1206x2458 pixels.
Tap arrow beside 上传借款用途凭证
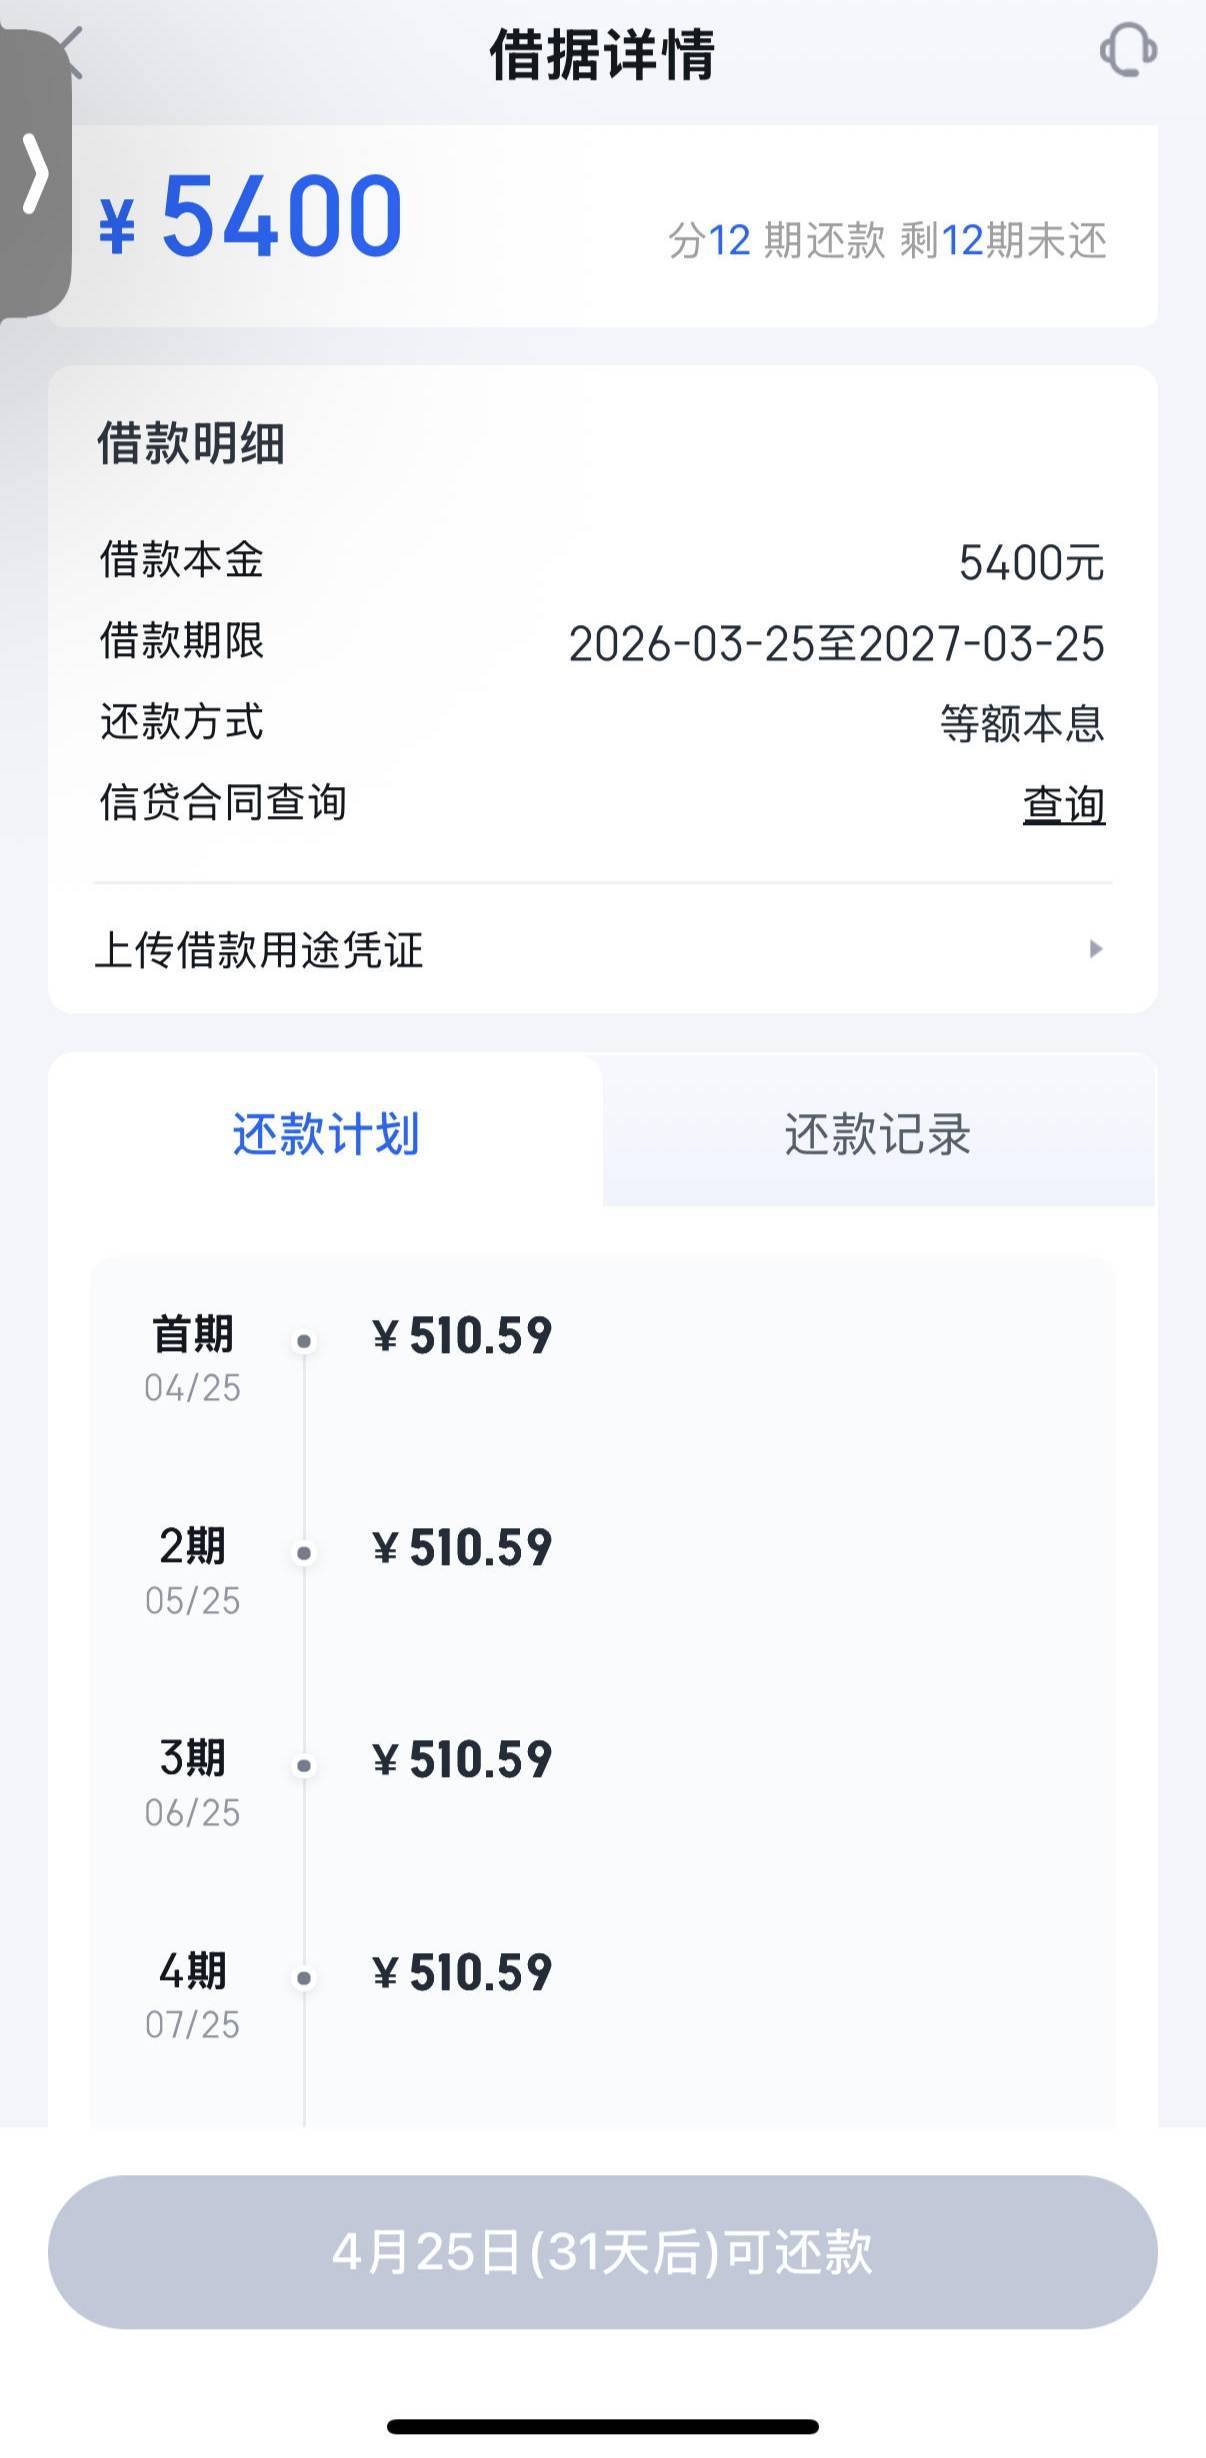click(x=1095, y=949)
